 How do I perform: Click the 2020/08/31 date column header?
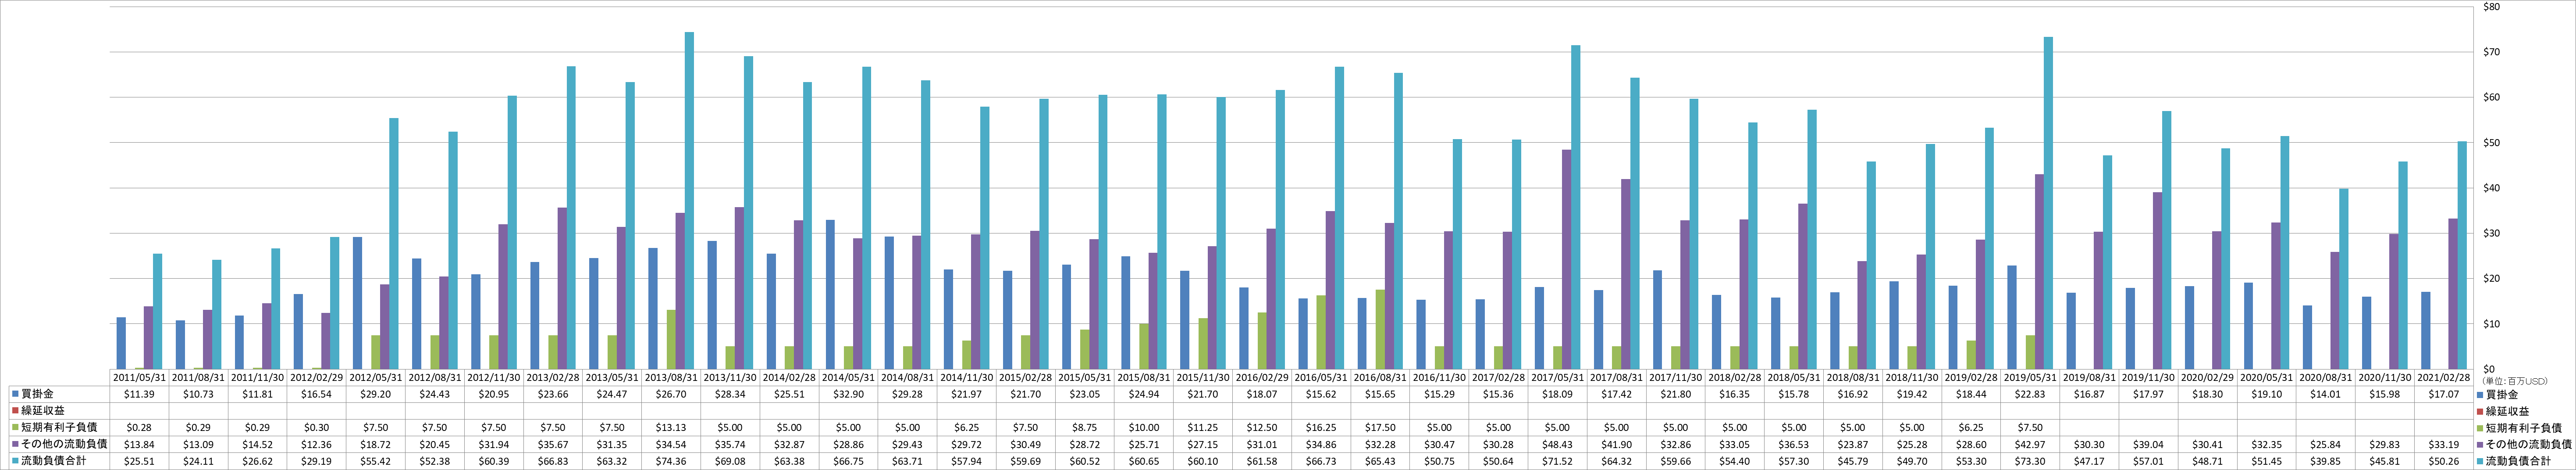(2326, 378)
